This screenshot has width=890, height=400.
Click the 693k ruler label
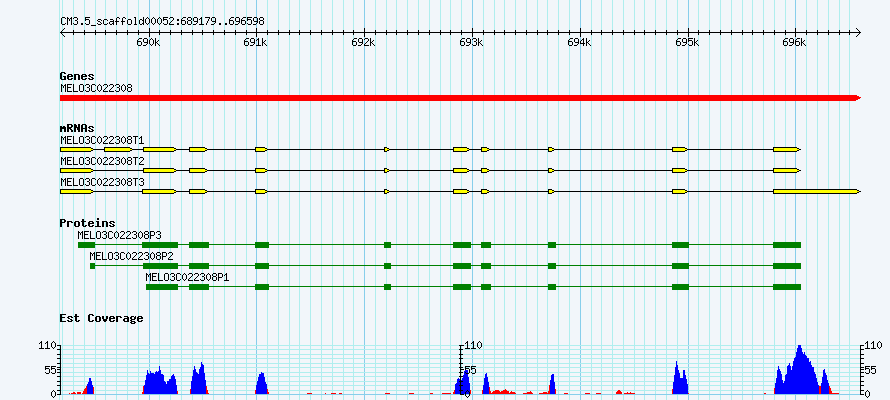(471, 43)
